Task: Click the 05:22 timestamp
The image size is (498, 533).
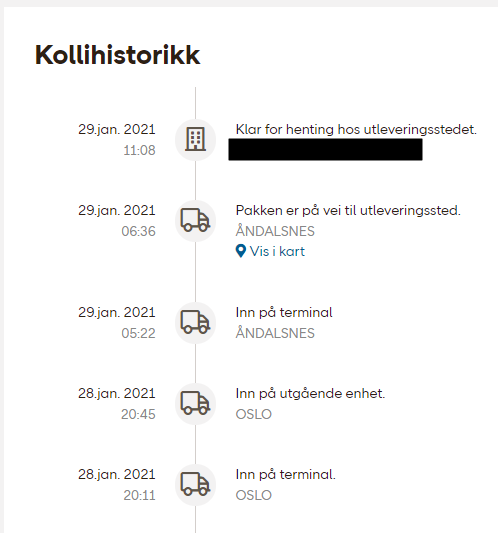Action: coord(138,333)
